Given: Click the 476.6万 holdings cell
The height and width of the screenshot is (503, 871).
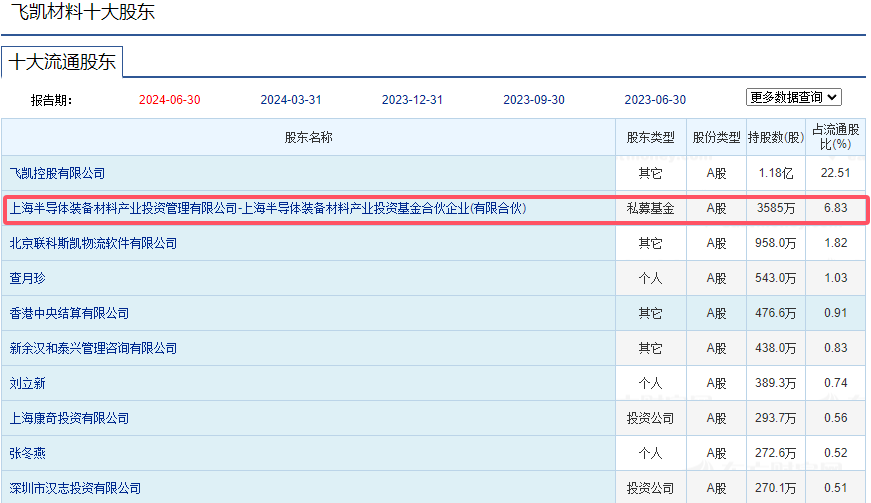Looking at the screenshot, I should [775, 313].
